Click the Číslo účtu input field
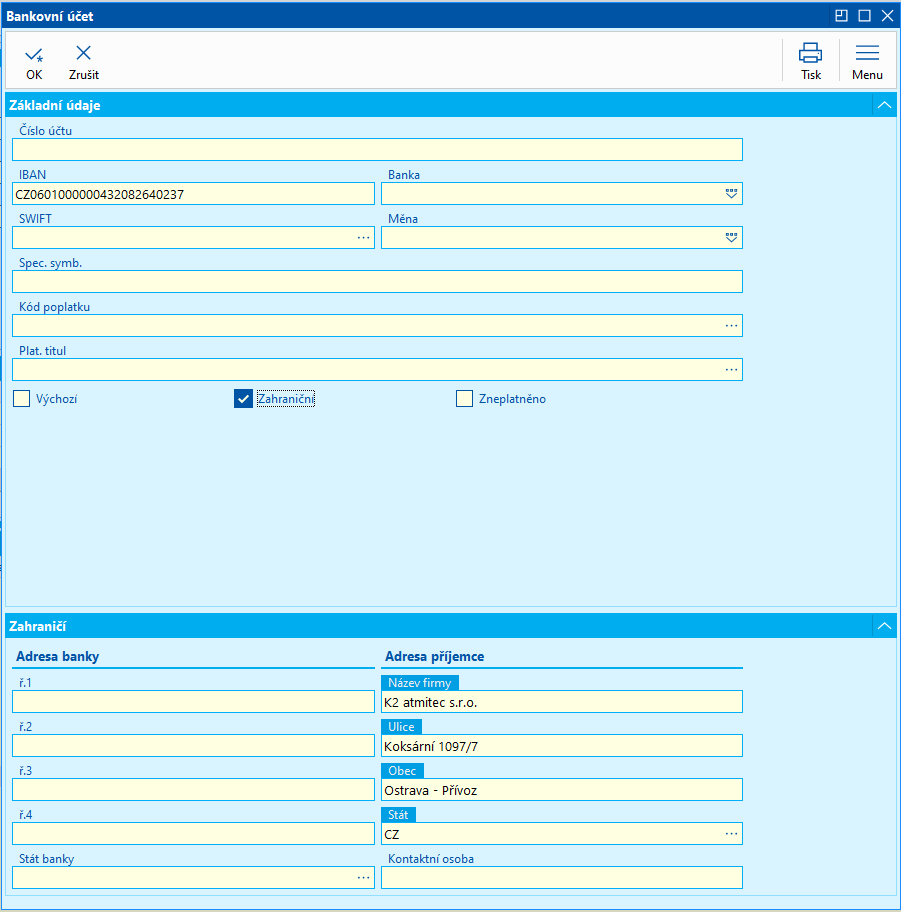Image resolution: width=901 pixels, height=912 pixels. pos(377,150)
